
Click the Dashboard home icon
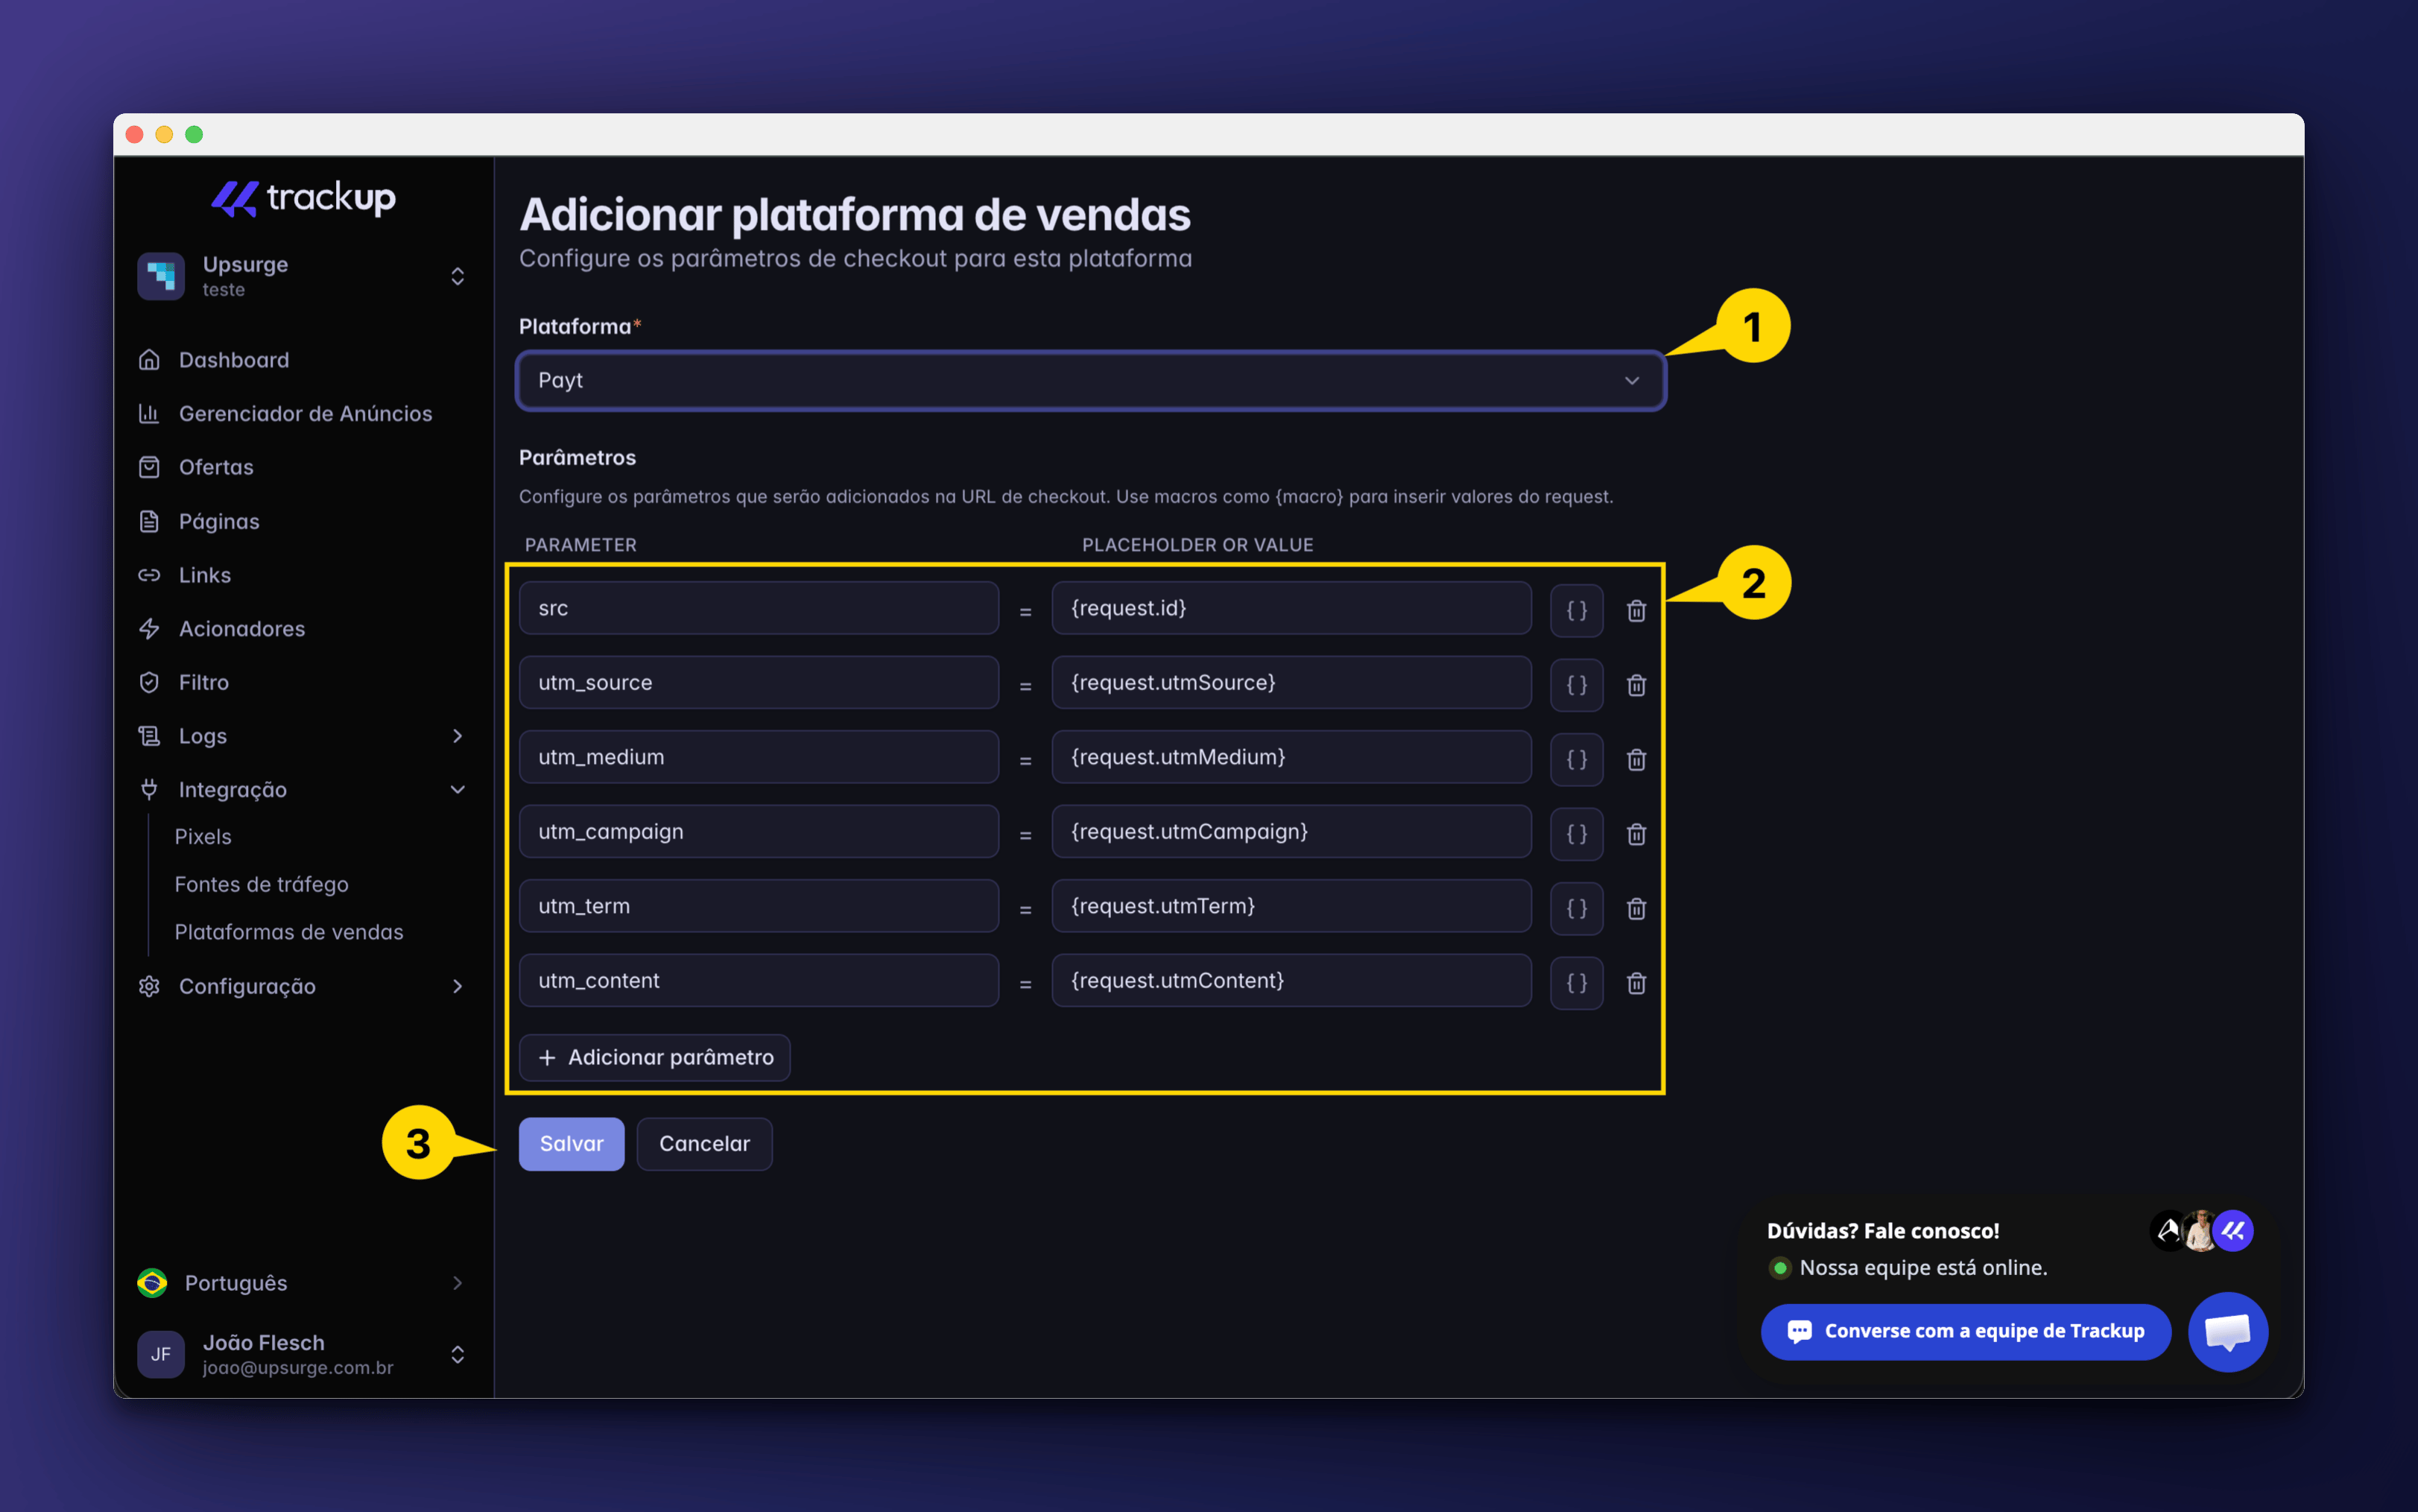149,360
